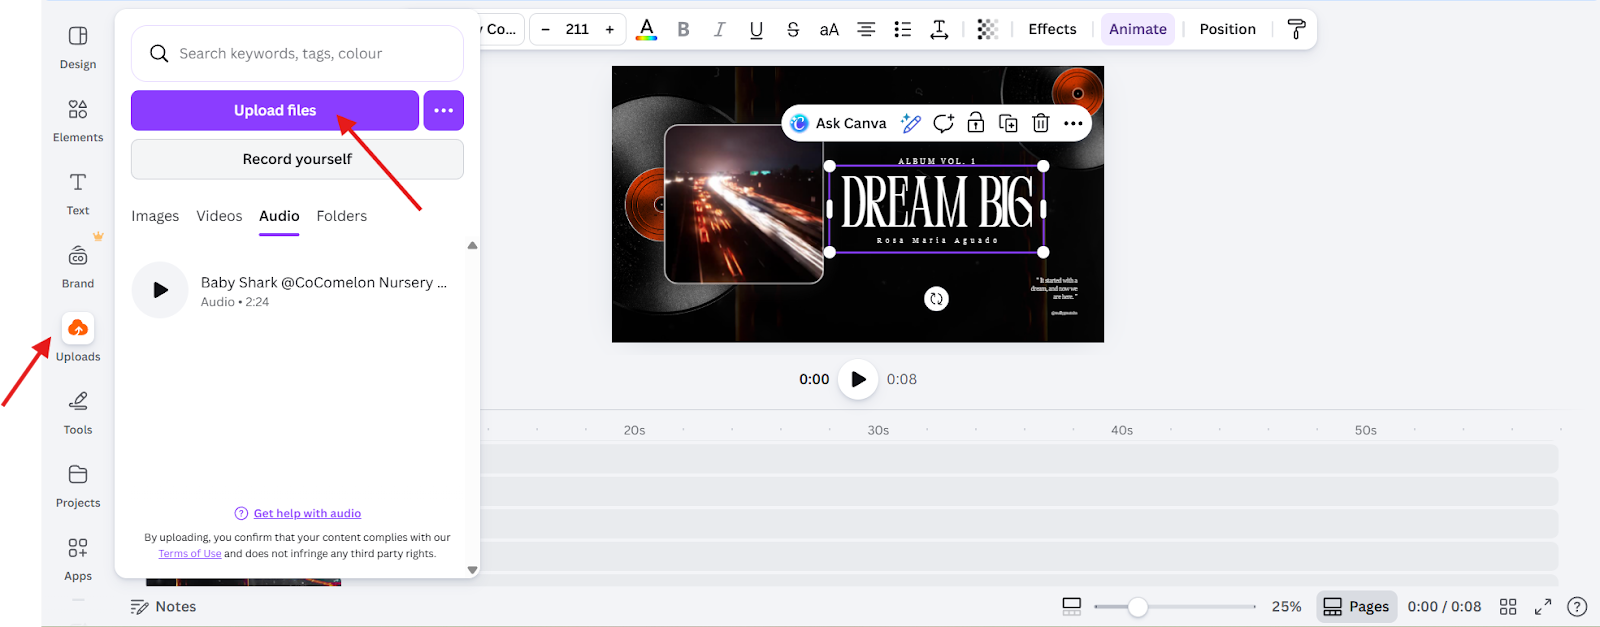Change text alignment

[x=866, y=29]
